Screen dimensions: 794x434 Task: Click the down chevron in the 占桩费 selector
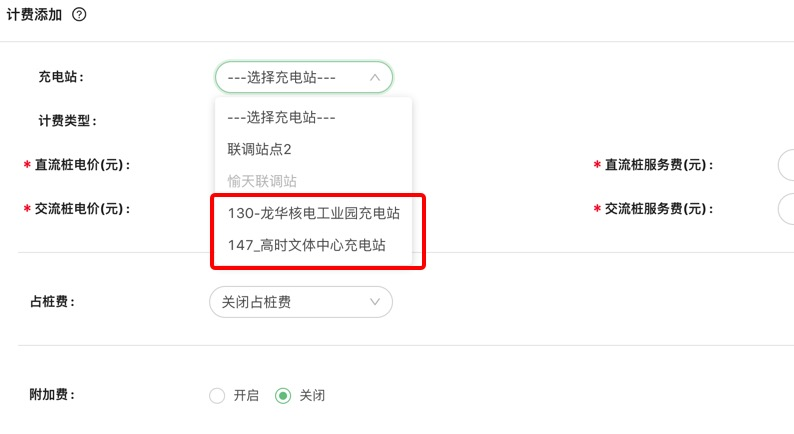(x=375, y=302)
